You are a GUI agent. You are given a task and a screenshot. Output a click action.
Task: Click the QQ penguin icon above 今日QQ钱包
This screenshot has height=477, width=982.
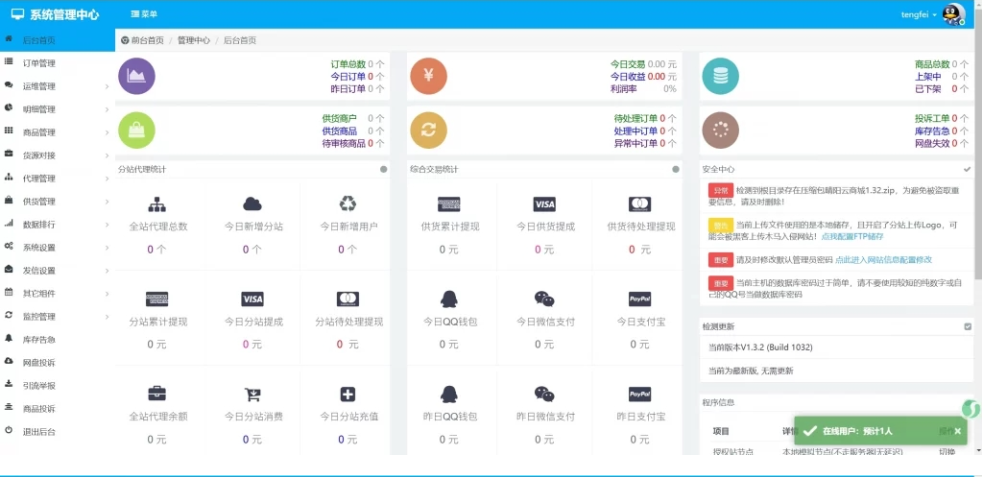point(448,299)
